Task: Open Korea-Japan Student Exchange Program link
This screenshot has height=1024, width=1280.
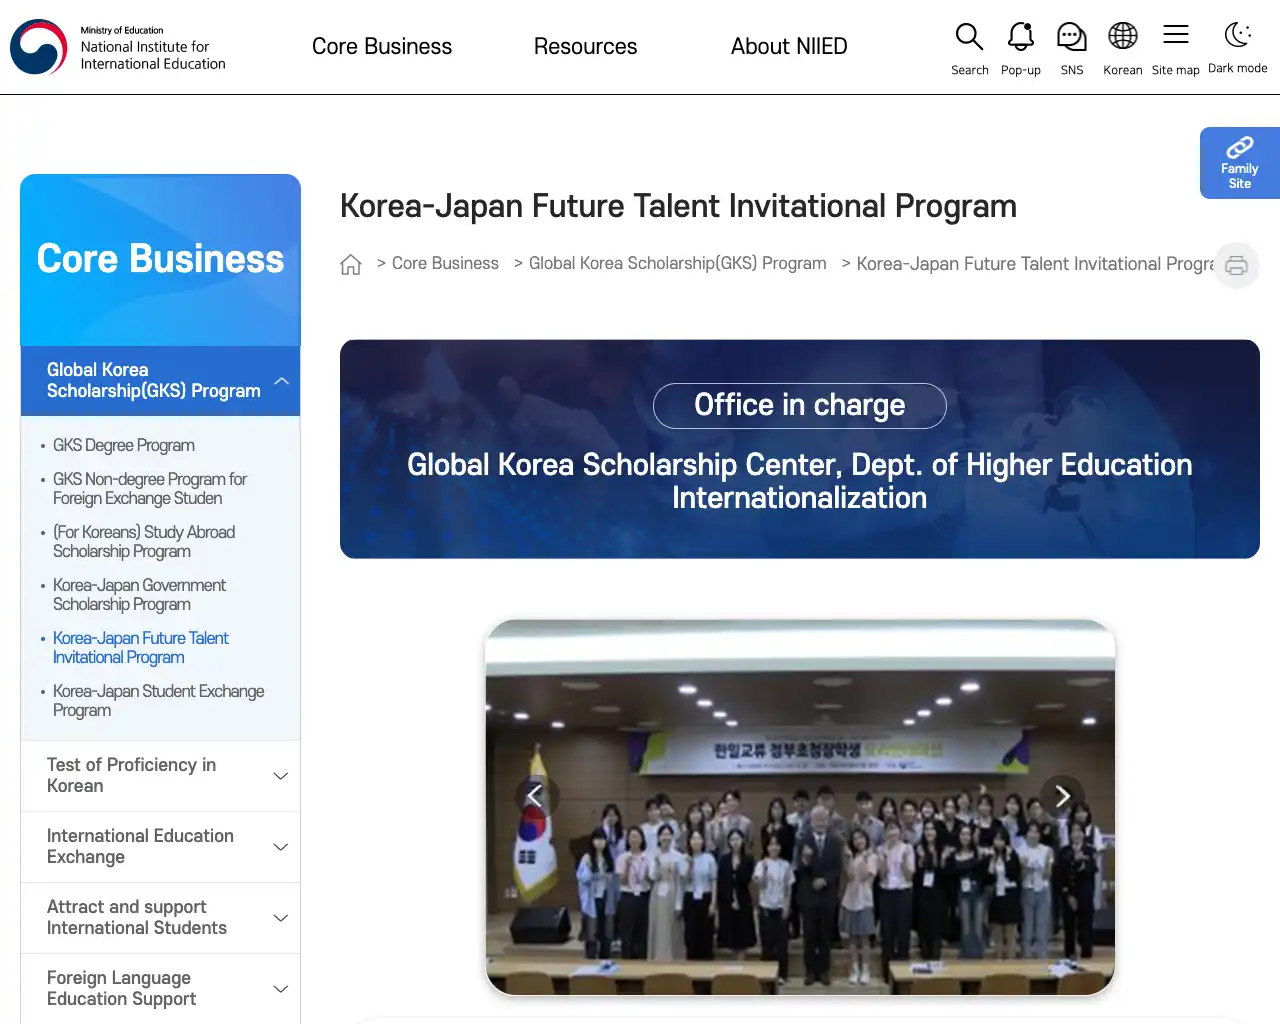Action: point(158,701)
